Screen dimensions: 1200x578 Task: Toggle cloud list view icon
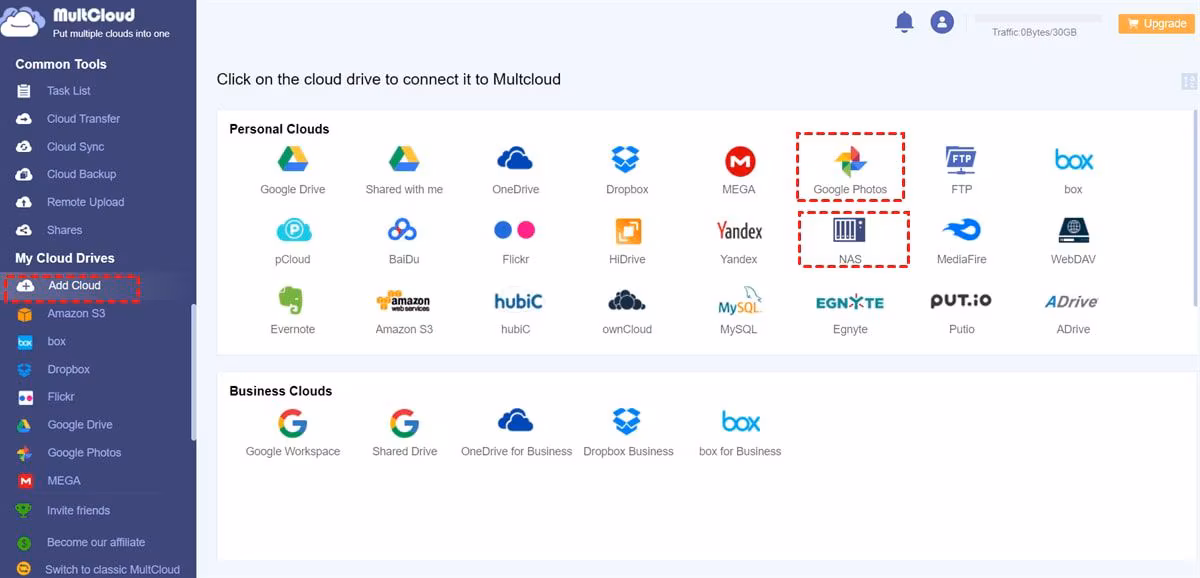pos(1189,82)
